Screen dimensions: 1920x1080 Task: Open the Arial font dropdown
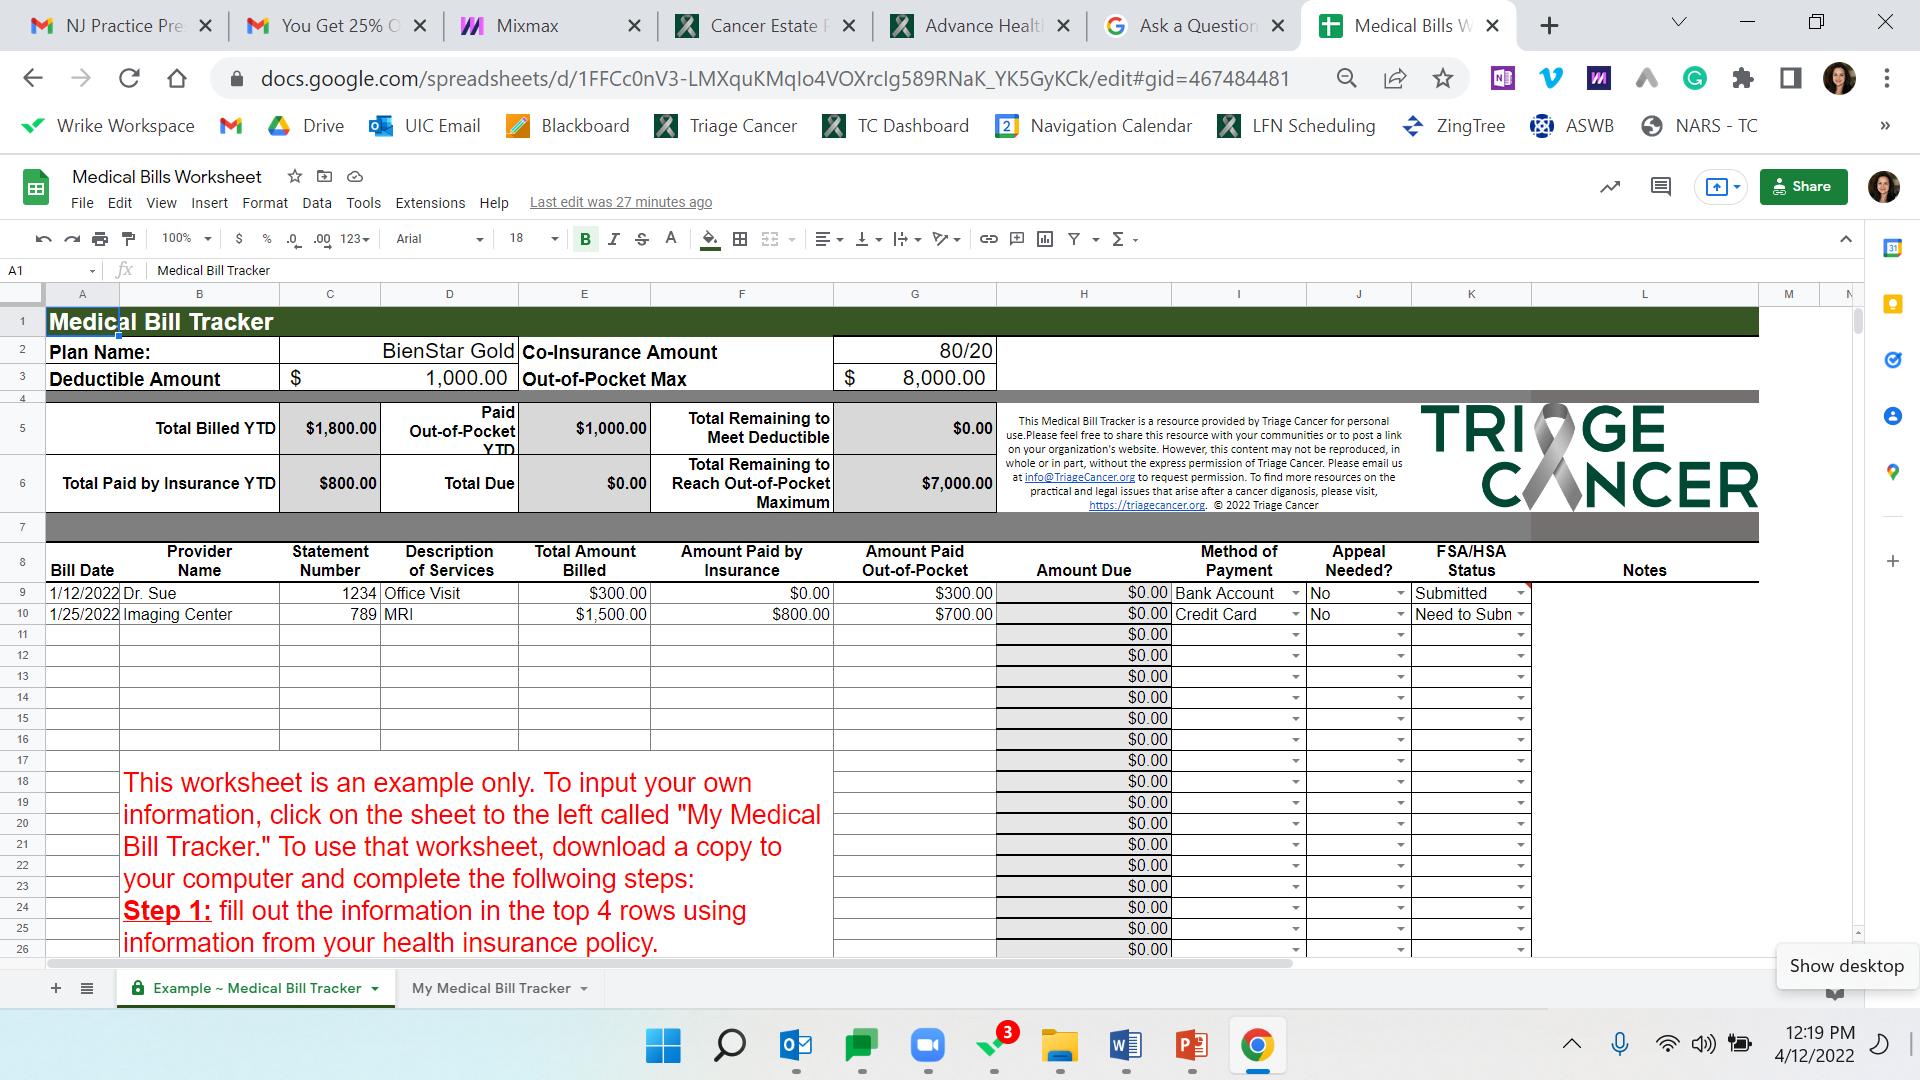pos(438,239)
